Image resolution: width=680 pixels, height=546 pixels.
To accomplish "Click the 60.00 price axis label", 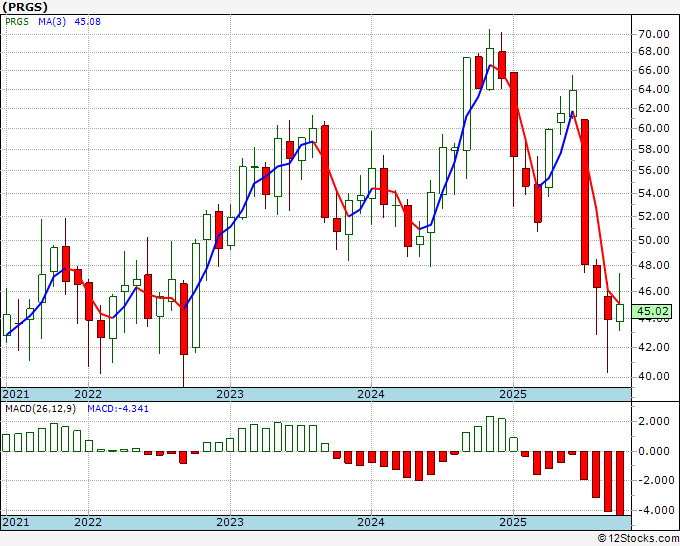I will coord(654,128).
